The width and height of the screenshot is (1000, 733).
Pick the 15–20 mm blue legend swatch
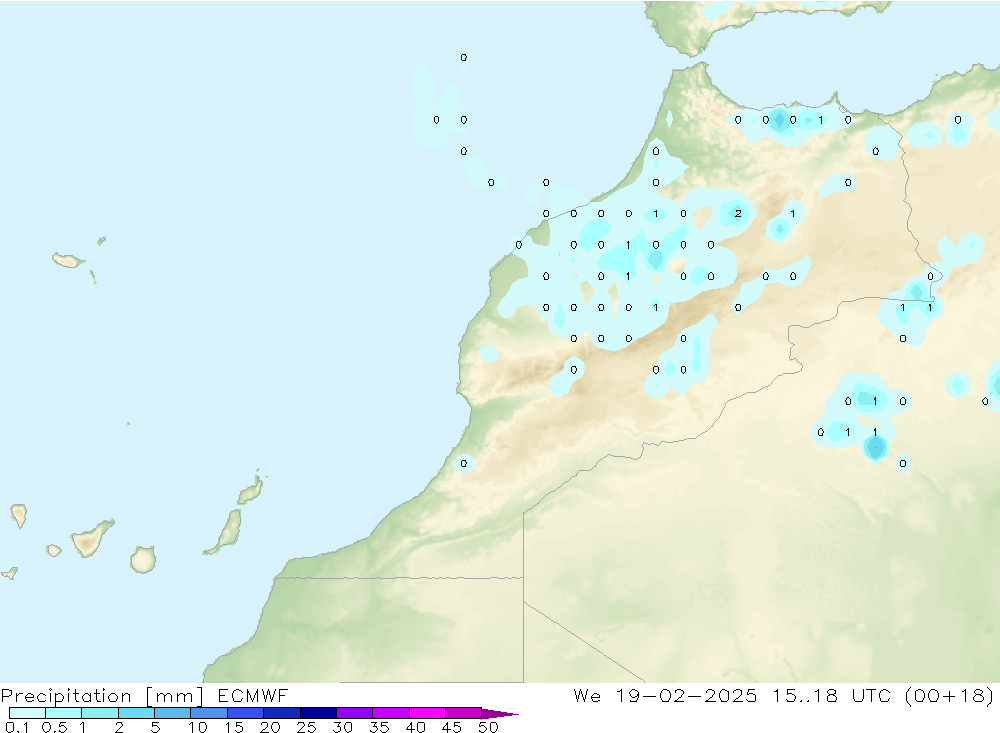(x=246, y=713)
